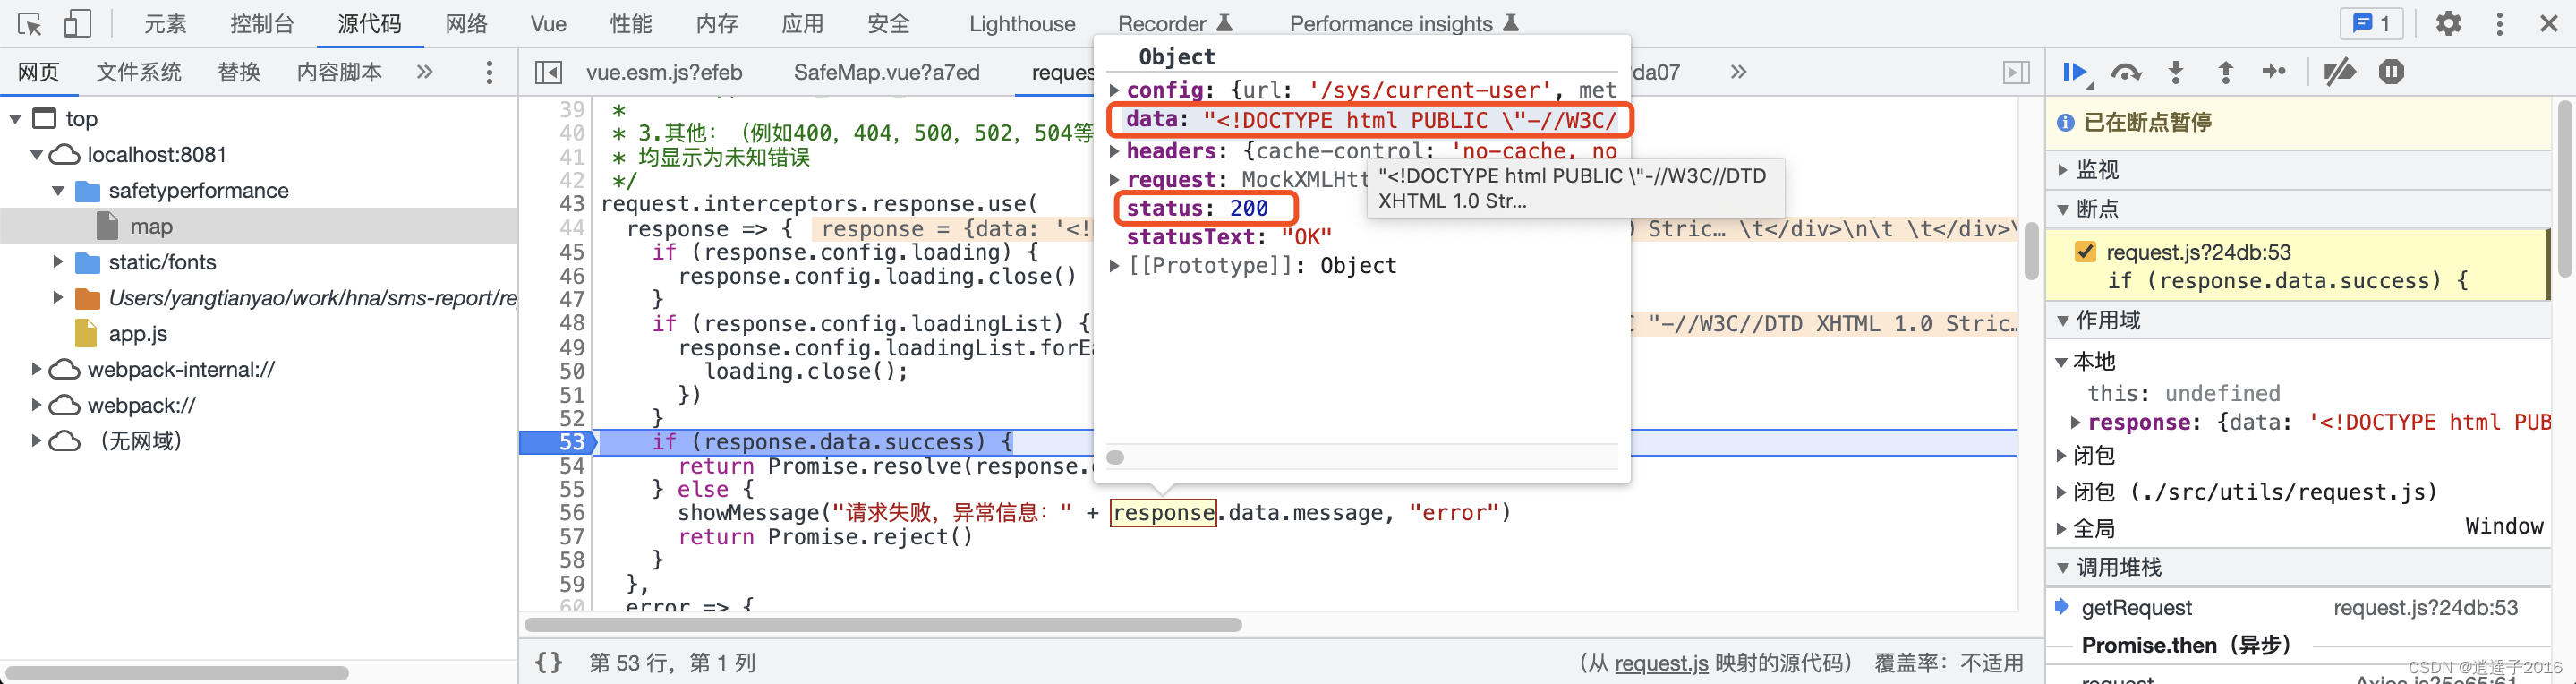Image resolution: width=2576 pixels, height=684 pixels.
Task: Expand the 全局 global scope
Action: tap(2061, 528)
